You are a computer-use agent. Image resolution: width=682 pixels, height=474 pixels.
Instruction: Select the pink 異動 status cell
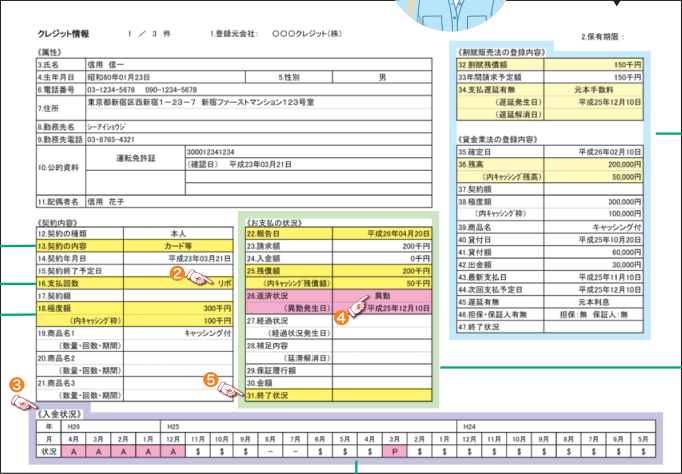coord(381,297)
